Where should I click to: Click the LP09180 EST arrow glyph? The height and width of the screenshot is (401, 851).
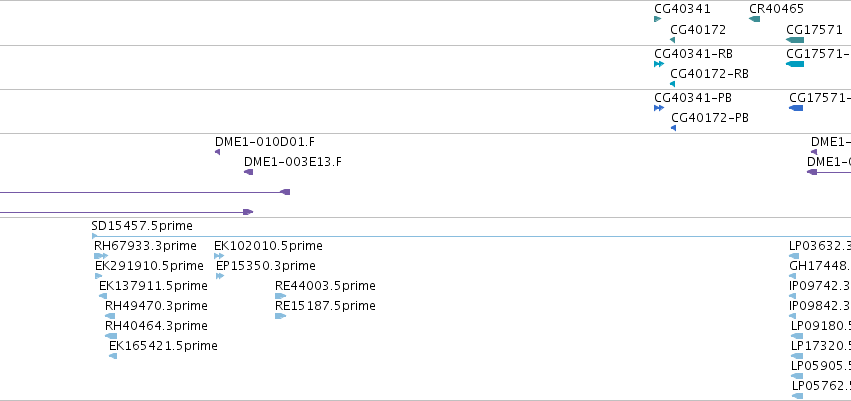(797, 336)
